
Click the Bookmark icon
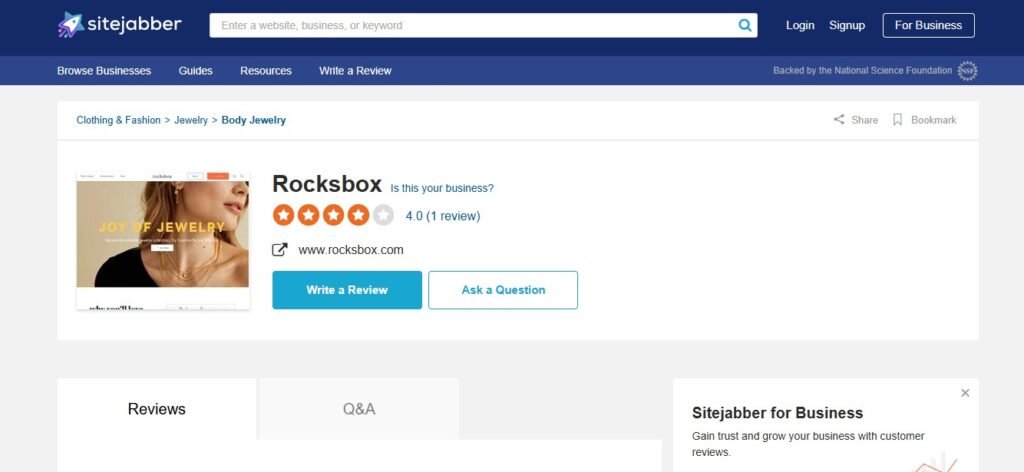[897, 119]
